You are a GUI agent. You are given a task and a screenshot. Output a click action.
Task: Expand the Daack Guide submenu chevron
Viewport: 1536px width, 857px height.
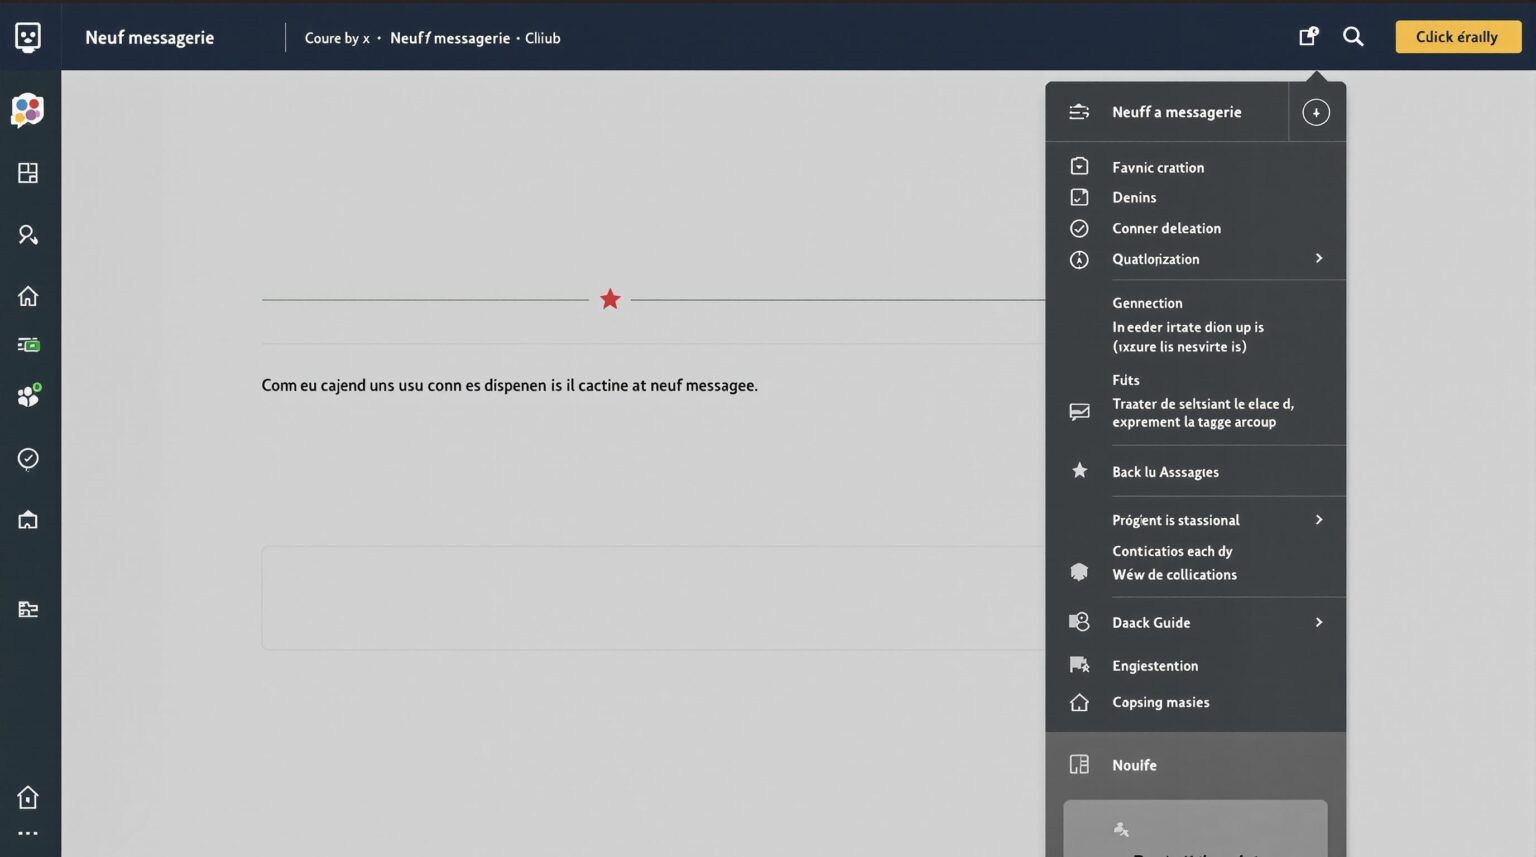(1319, 623)
